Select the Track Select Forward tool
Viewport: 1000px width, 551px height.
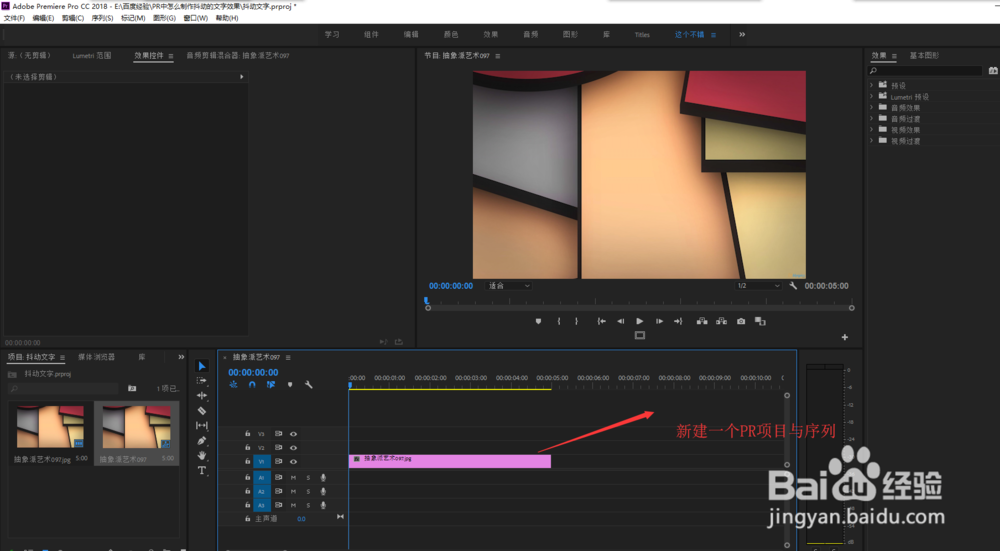202,381
